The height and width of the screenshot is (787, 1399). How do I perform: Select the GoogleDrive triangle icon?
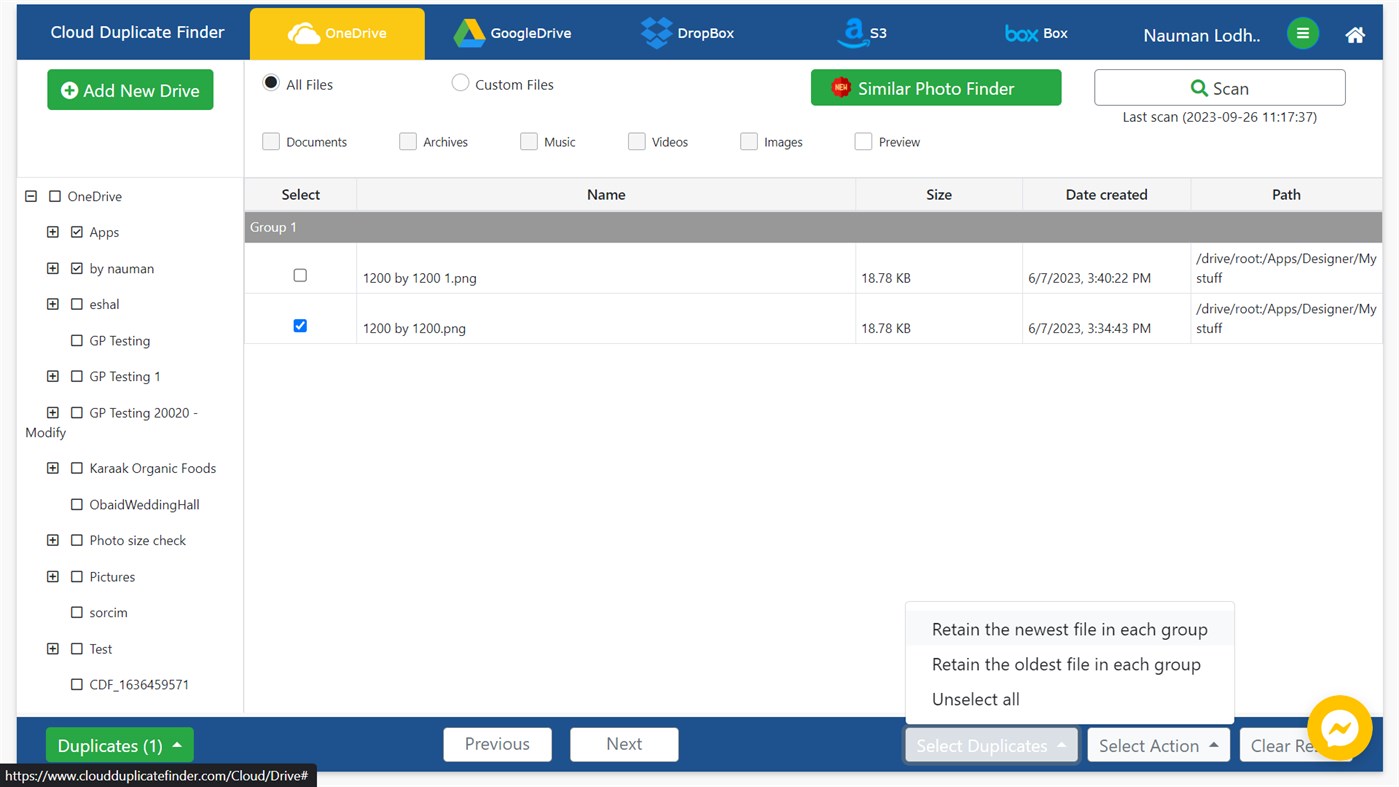469,32
